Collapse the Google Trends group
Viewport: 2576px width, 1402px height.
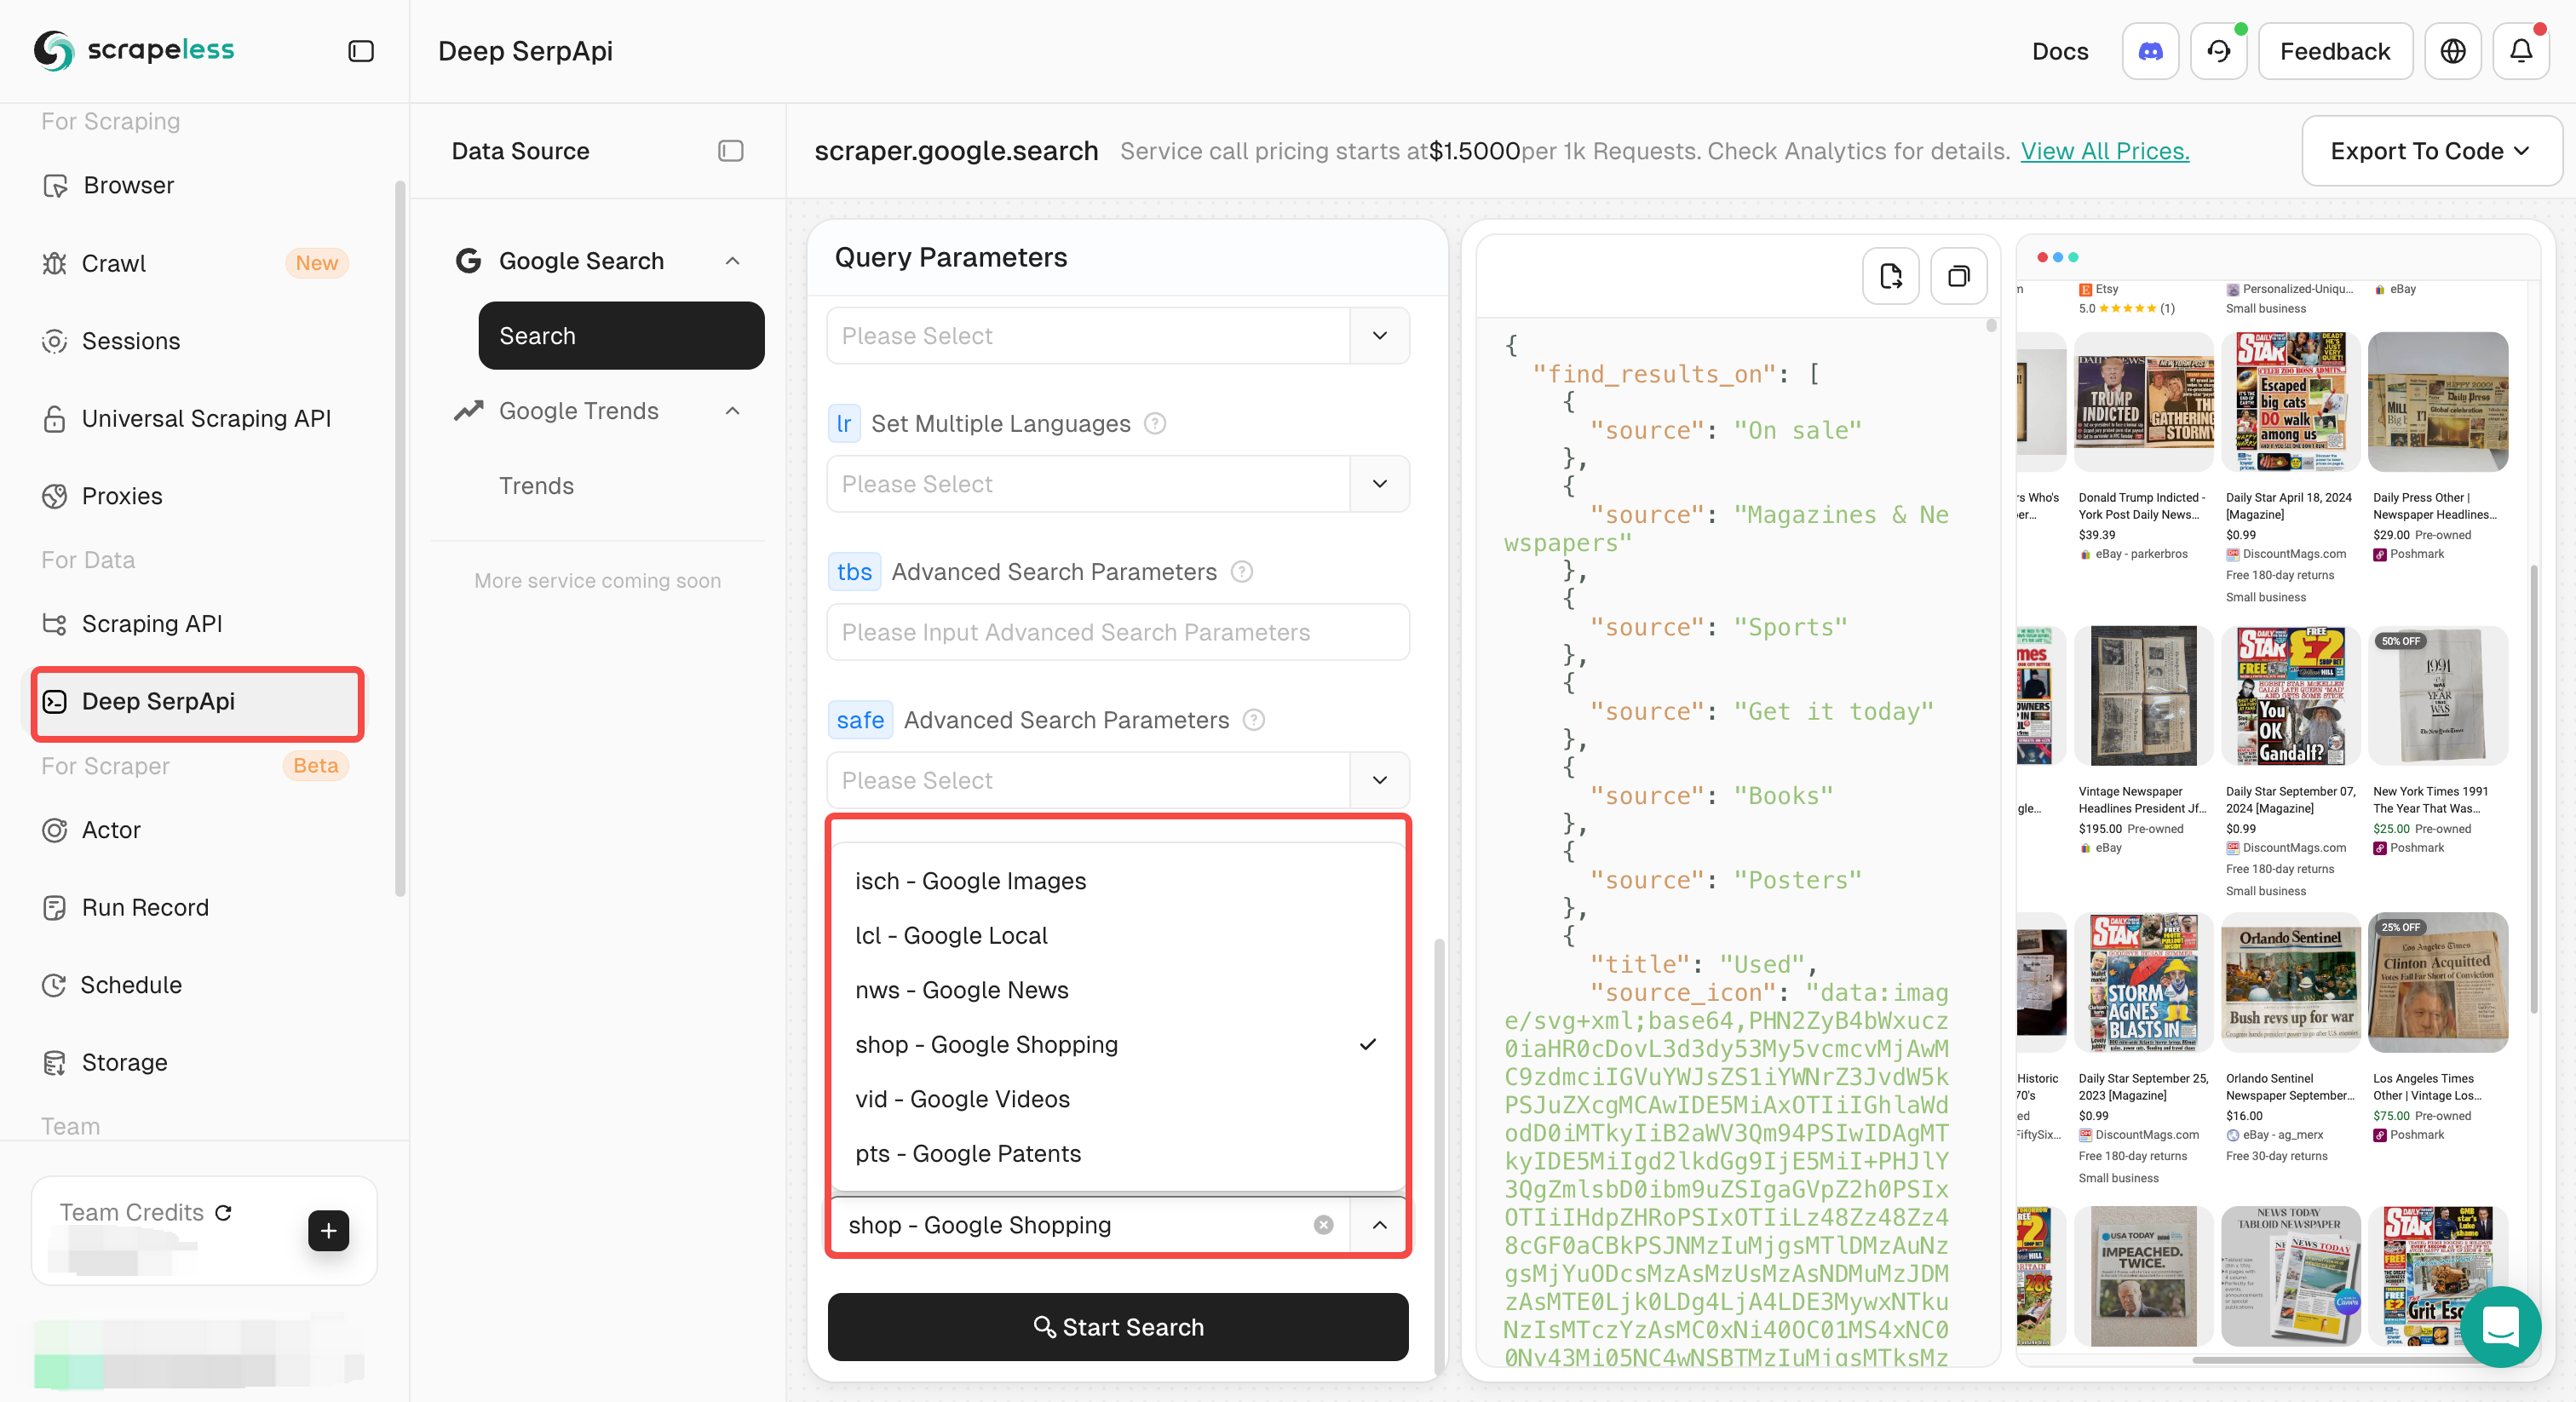click(732, 411)
